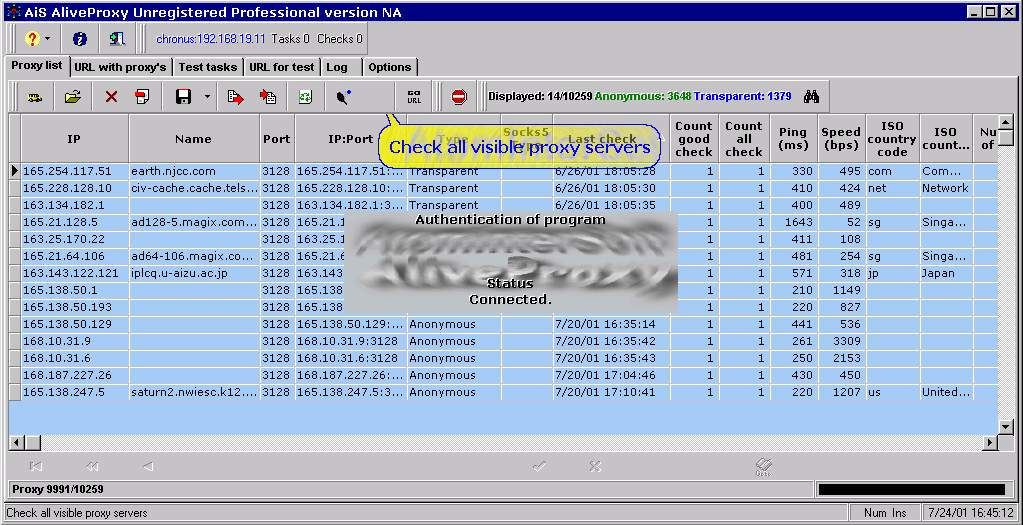Click the row indicator arrow on the first row

pos(15,172)
